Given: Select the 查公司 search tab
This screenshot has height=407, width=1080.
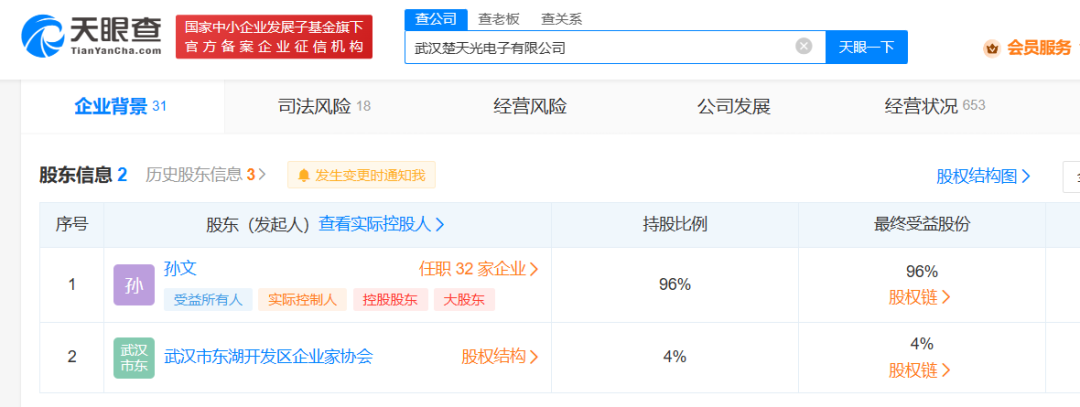Looking at the screenshot, I should coord(435,19).
